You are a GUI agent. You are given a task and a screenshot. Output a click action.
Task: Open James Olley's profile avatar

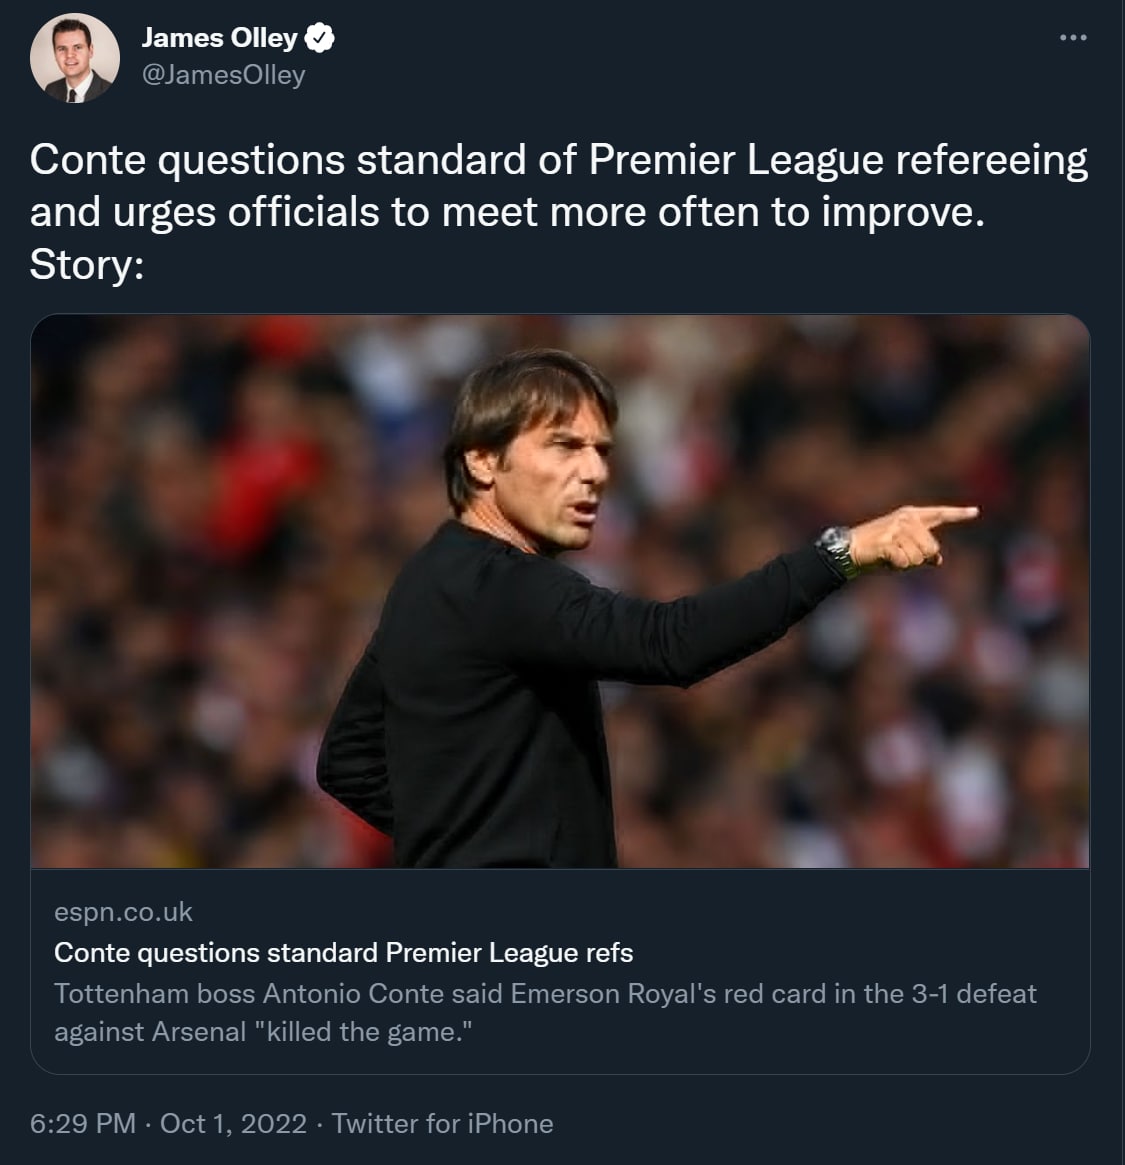coord(74,58)
